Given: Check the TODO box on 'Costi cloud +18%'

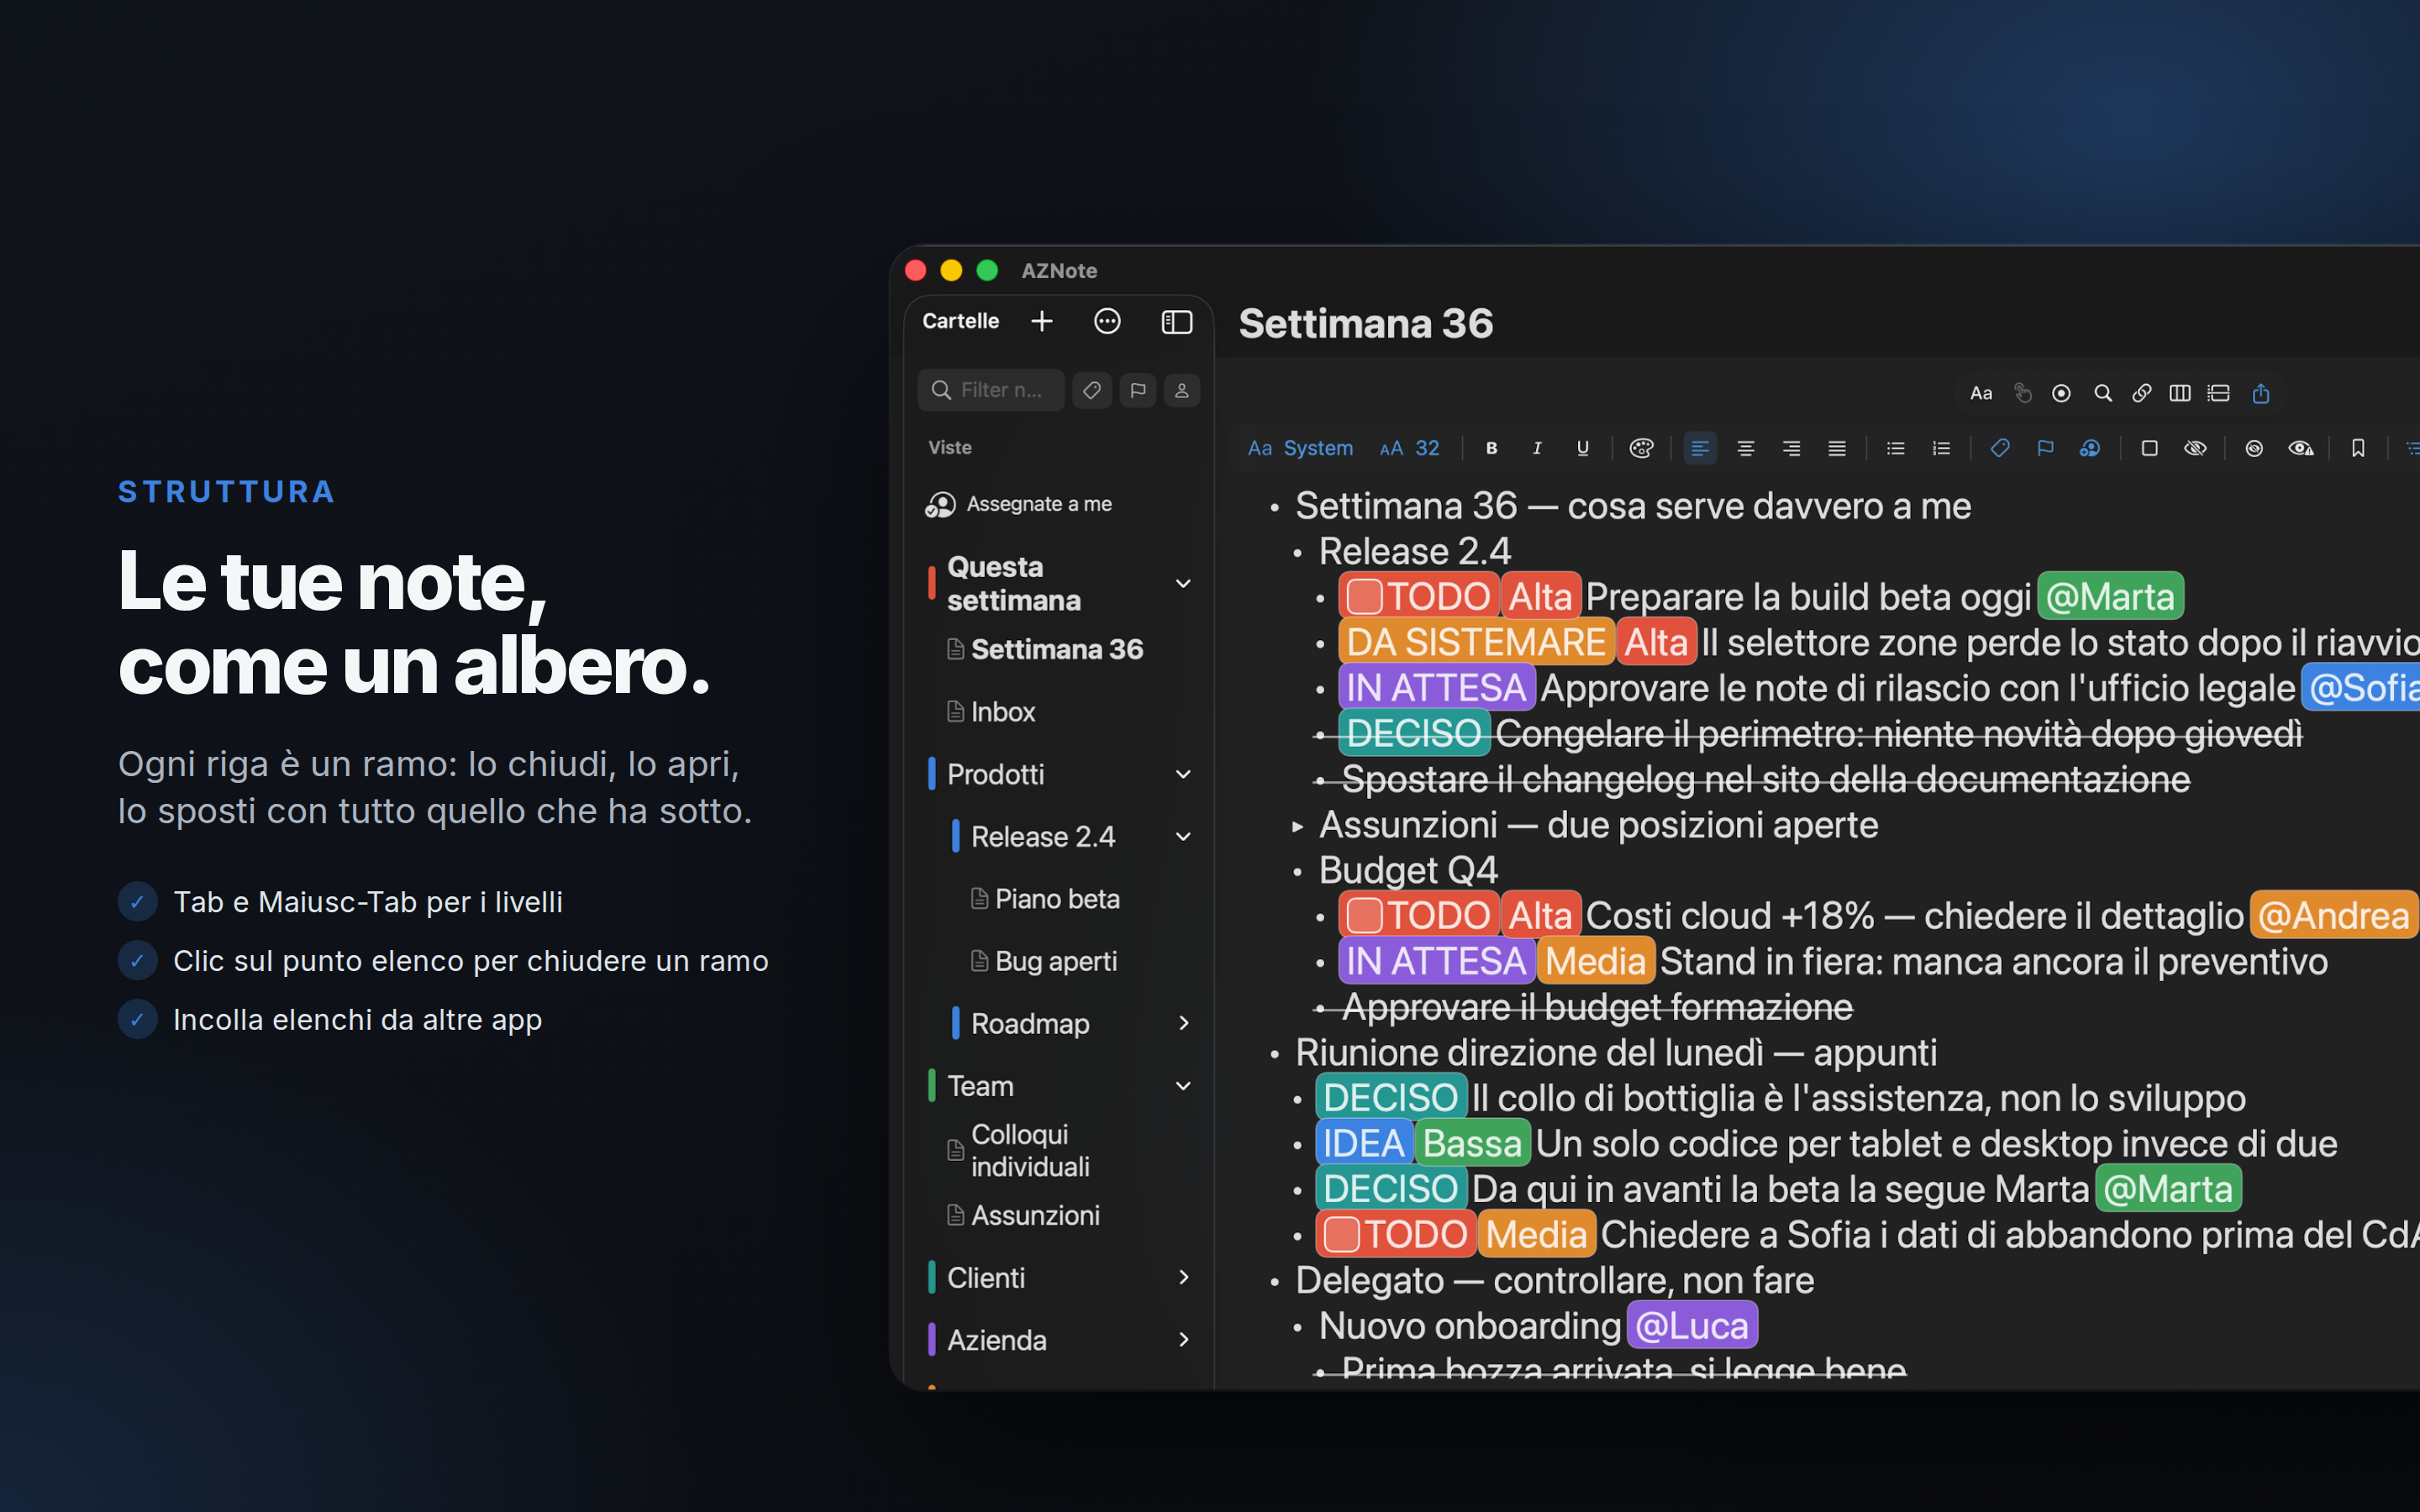Looking at the screenshot, I should tap(1365, 916).
